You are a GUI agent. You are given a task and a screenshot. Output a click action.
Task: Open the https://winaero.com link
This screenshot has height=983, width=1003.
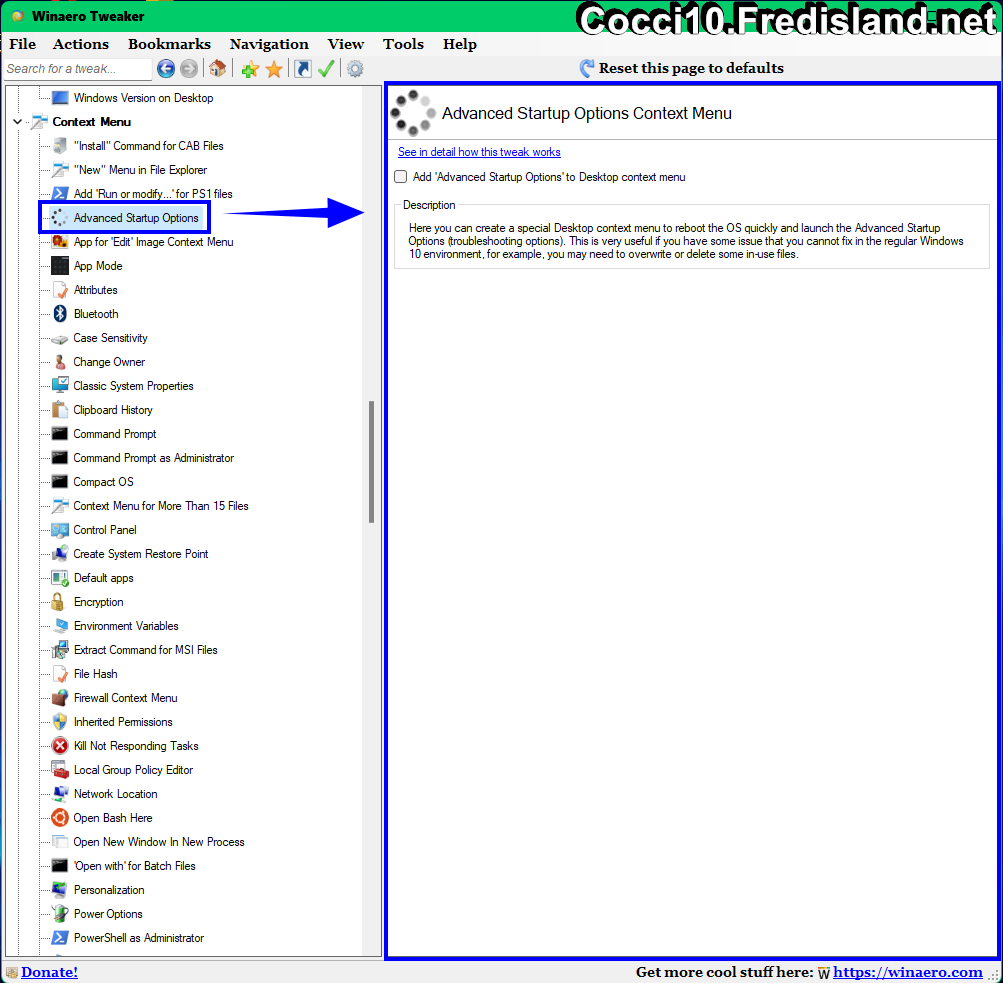pyautogui.click(x=907, y=972)
